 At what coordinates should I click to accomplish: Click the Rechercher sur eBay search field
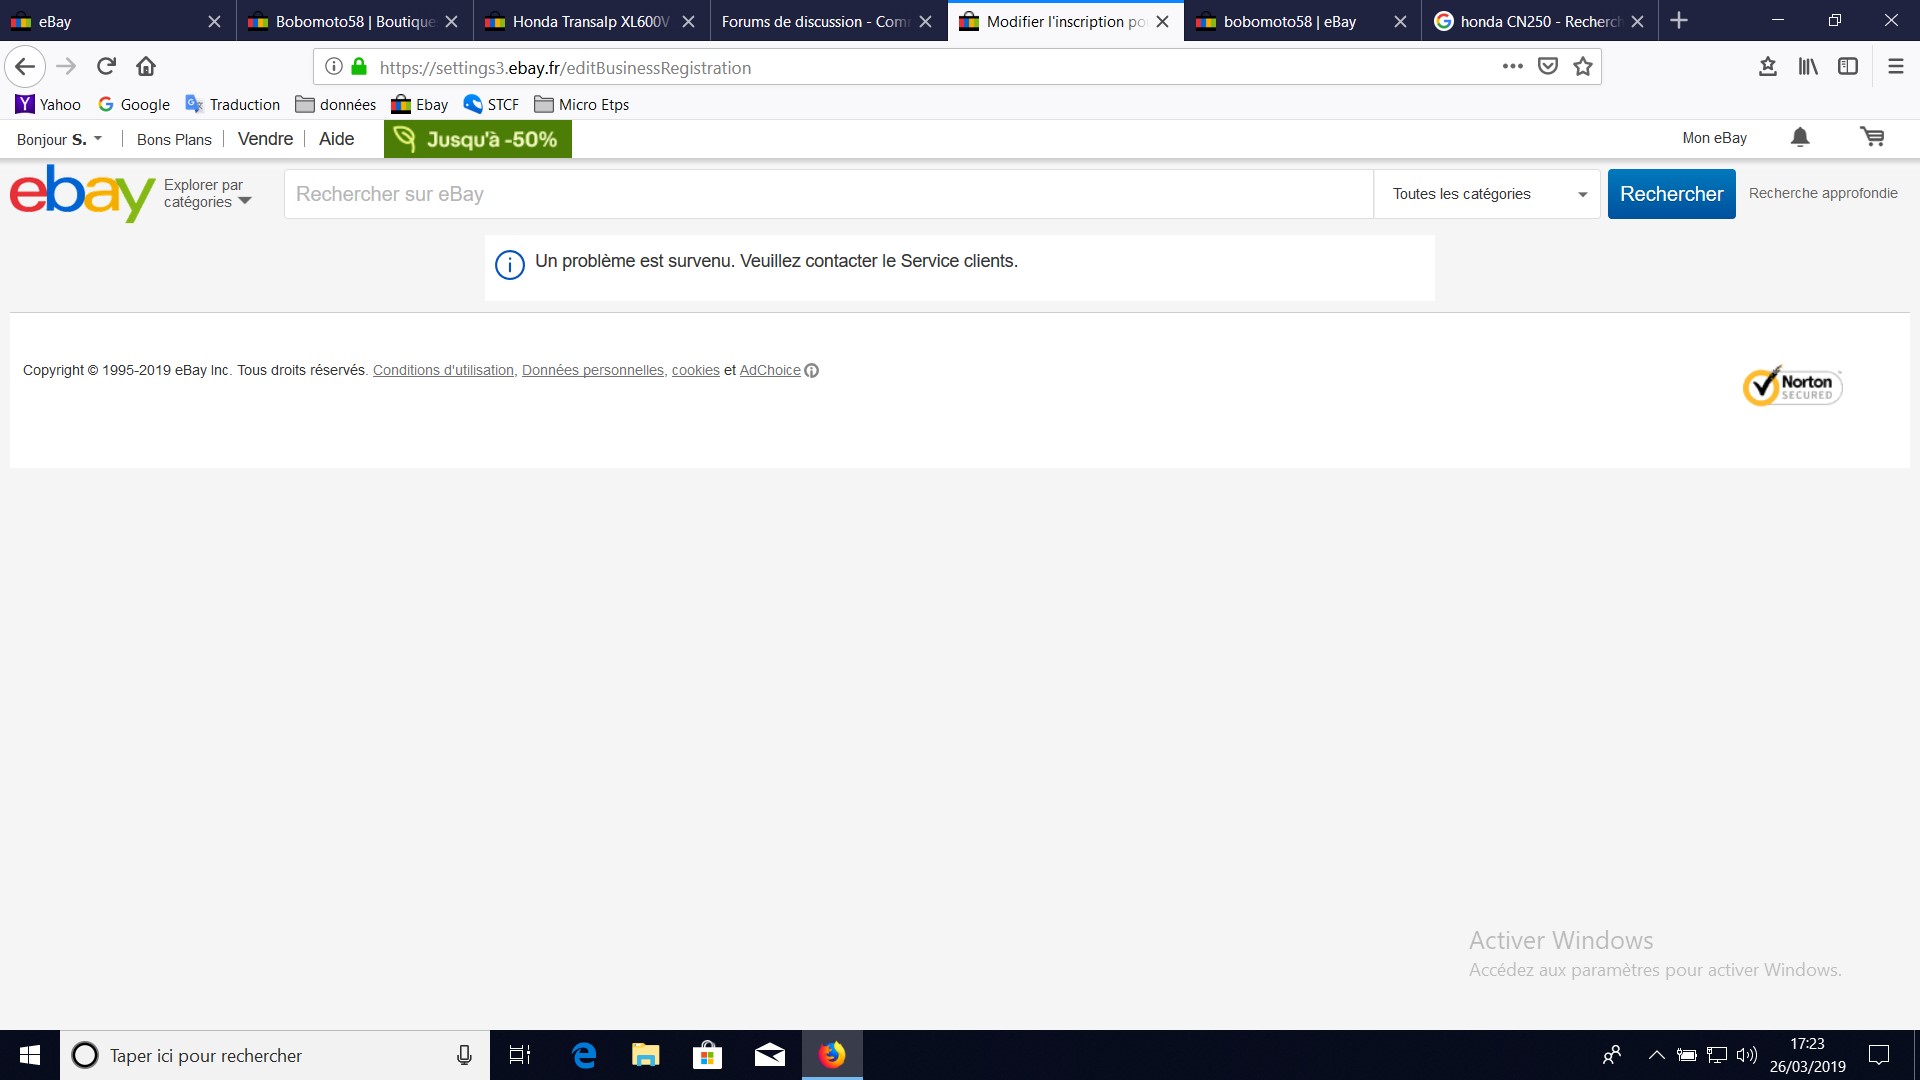coord(828,194)
